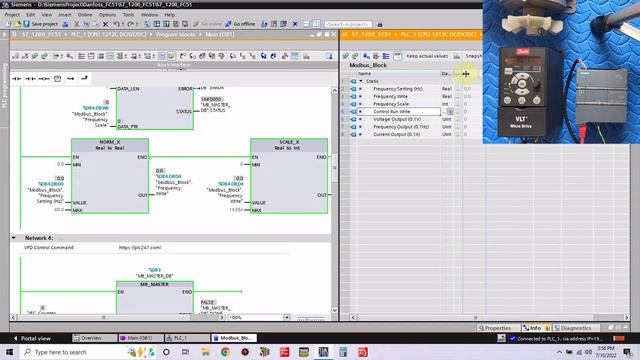Insert normally closed contact instruction
This screenshot has width=640, height=360.
(30, 78)
